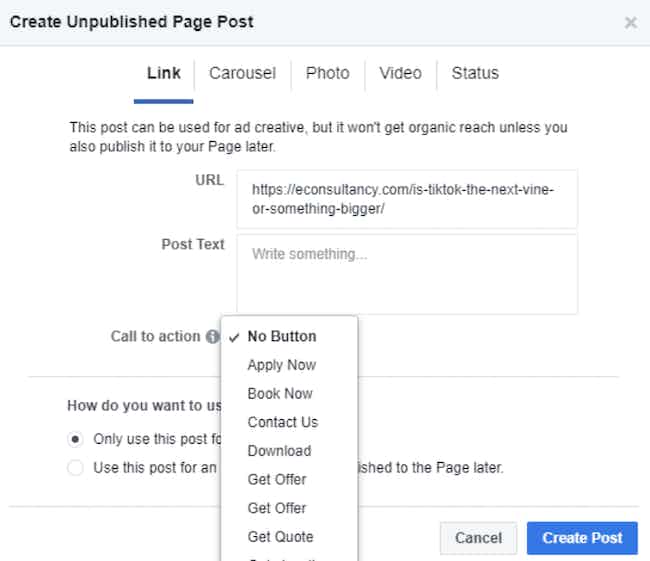Go to the Video tab
This screenshot has width=650, height=561.
pos(400,73)
